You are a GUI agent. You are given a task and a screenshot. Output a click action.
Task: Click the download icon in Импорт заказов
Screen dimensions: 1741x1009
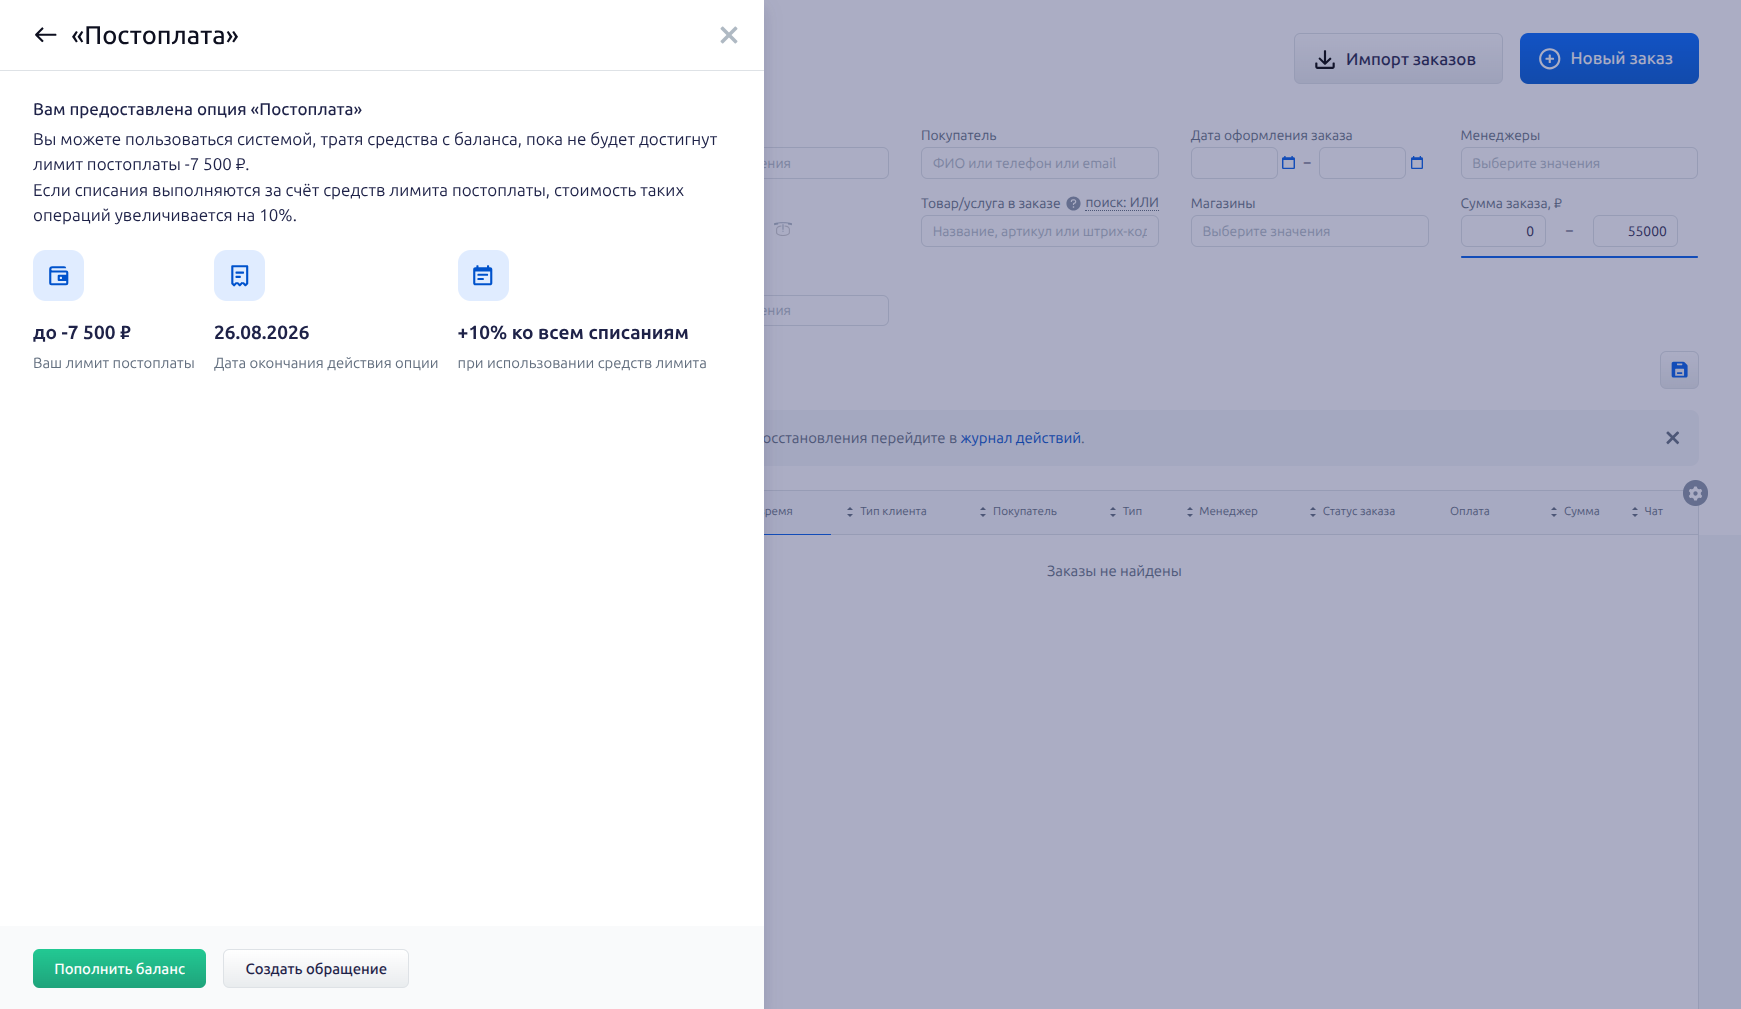coord(1324,59)
